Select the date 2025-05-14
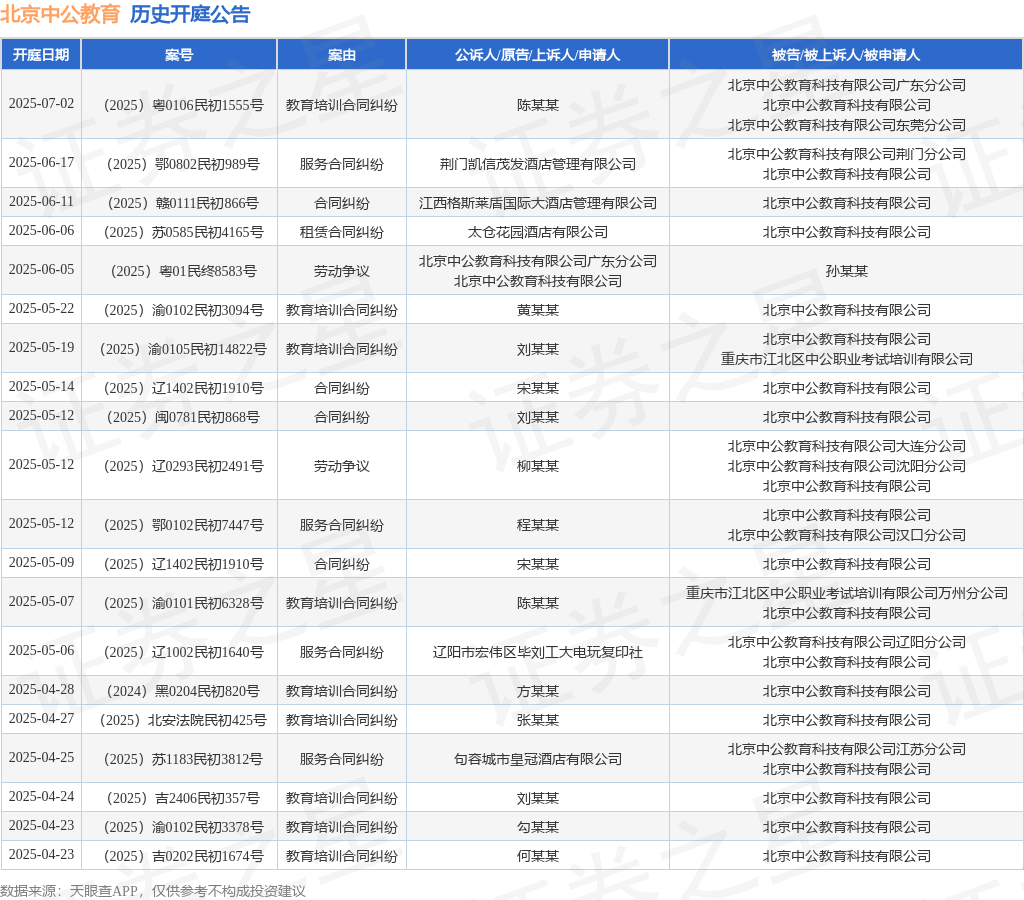The width and height of the screenshot is (1024, 900). point(41,387)
